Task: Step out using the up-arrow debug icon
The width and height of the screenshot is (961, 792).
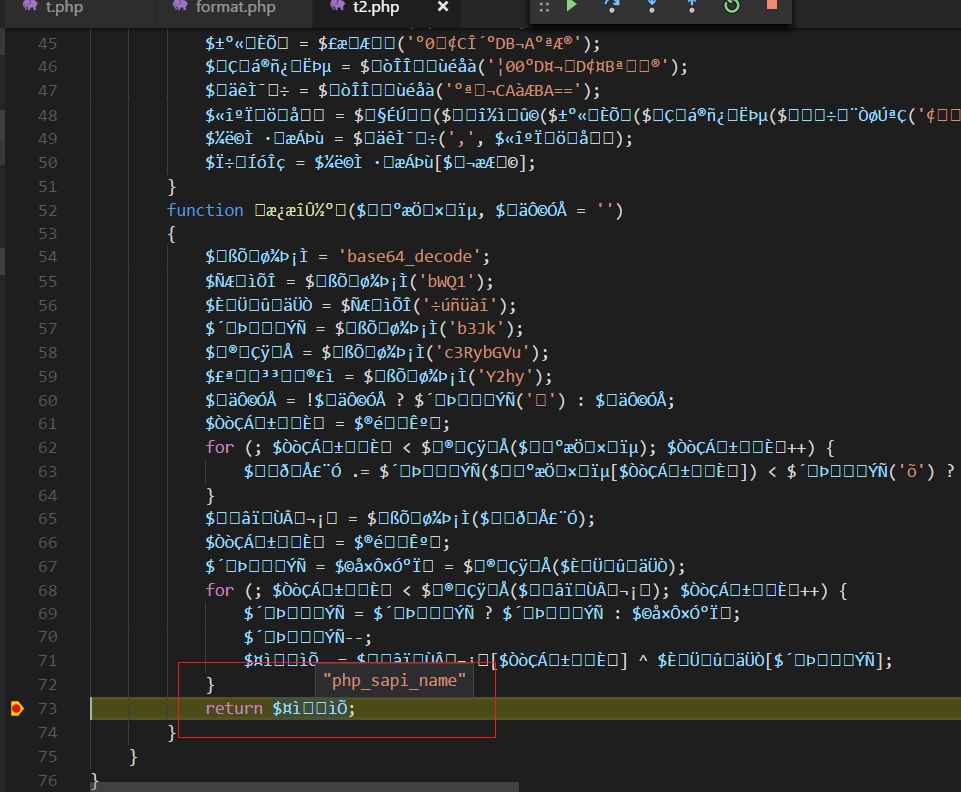Action: (692, 6)
